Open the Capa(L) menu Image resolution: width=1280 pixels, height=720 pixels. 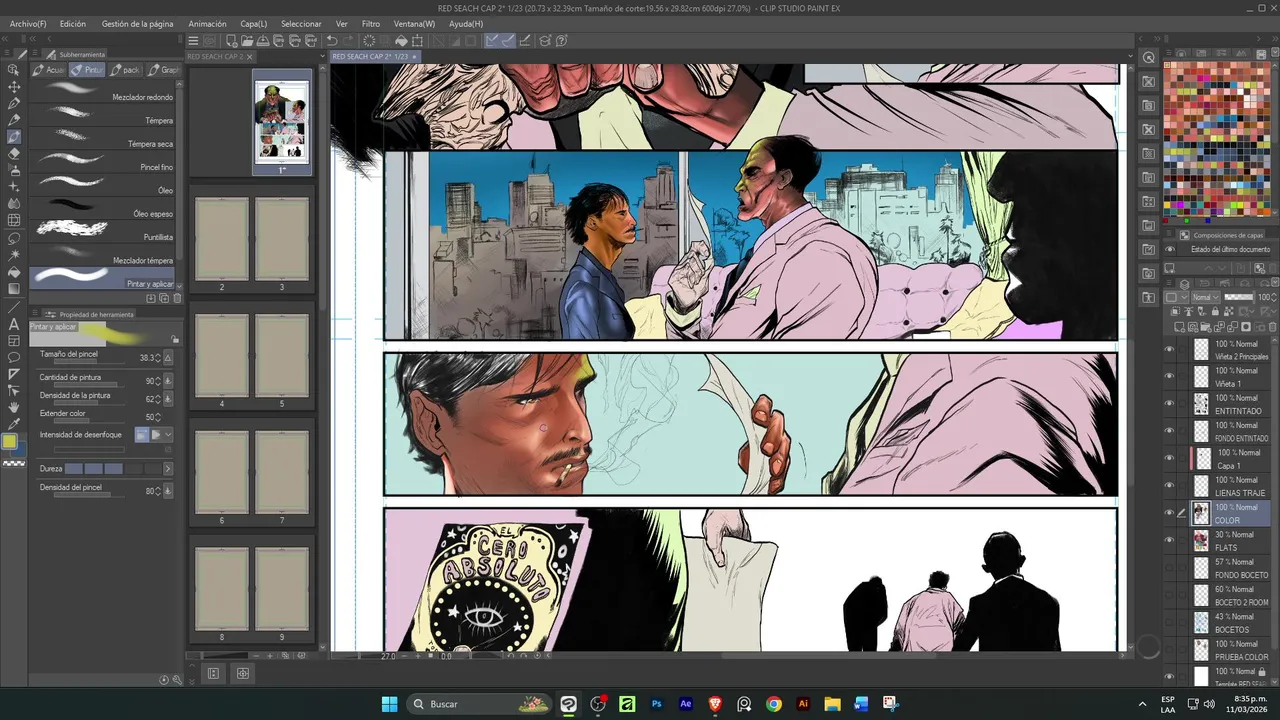click(x=254, y=23)
